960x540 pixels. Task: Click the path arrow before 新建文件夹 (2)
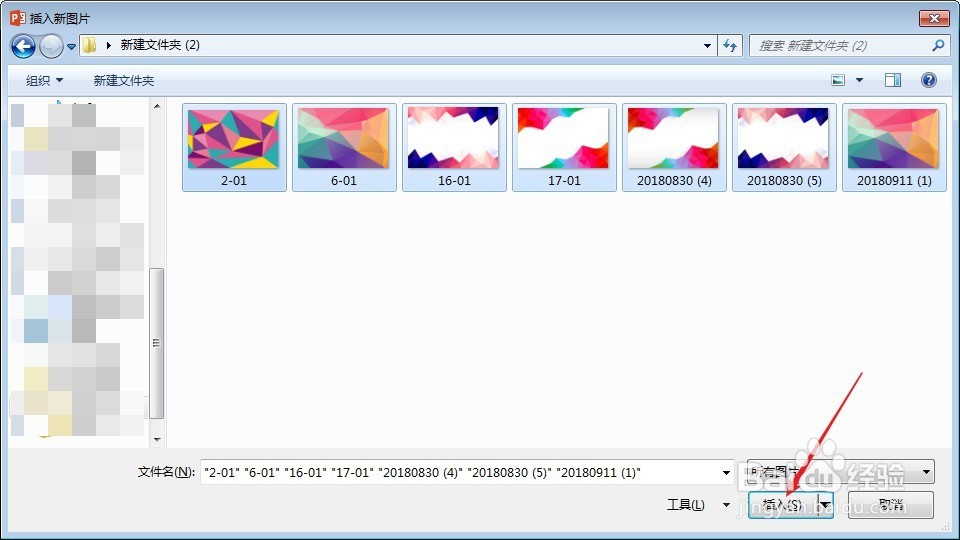pos(108,45)
